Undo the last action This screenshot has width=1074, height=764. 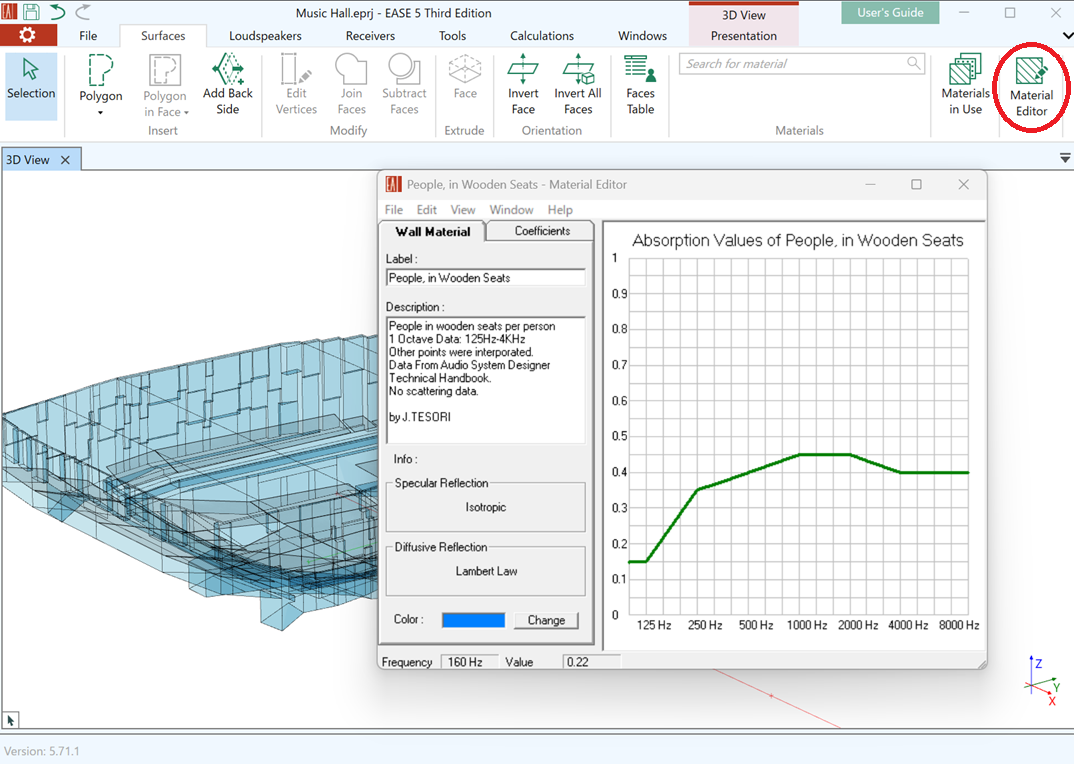click(x=58, y=12)
